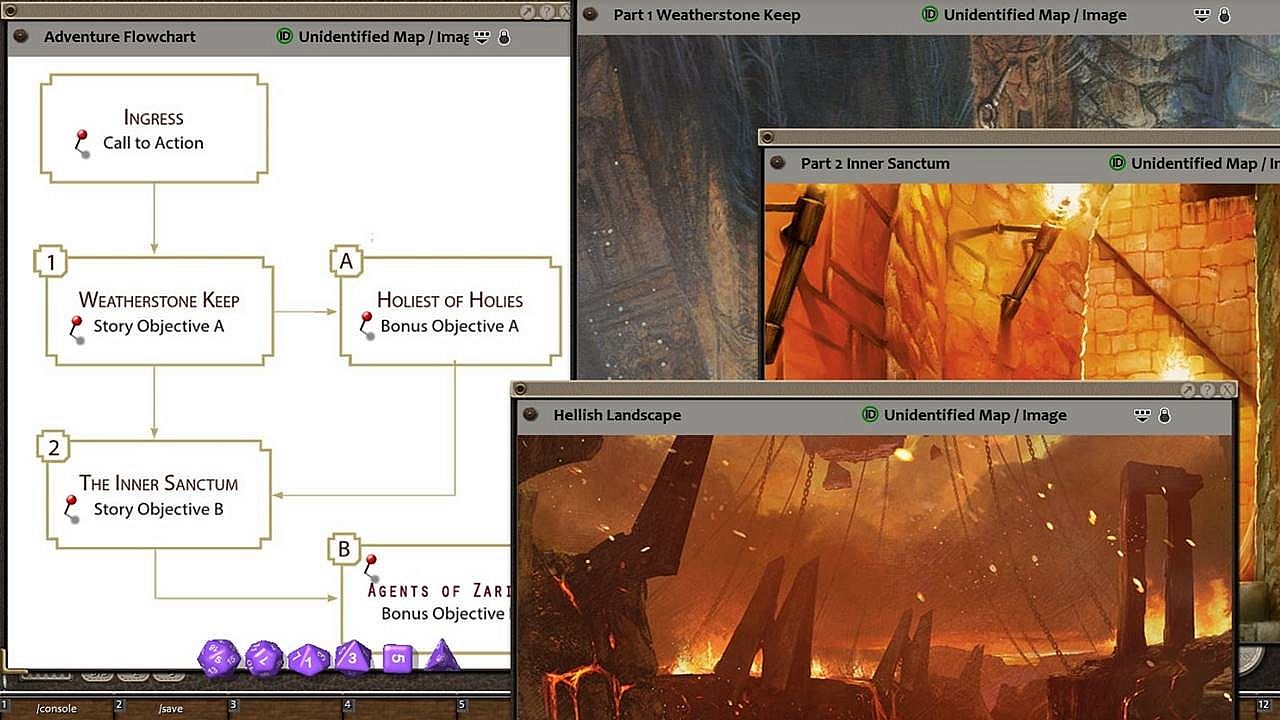The image size is (1280, 720).
Task: Pick the purple d20 die
Action: click(217, 659)
